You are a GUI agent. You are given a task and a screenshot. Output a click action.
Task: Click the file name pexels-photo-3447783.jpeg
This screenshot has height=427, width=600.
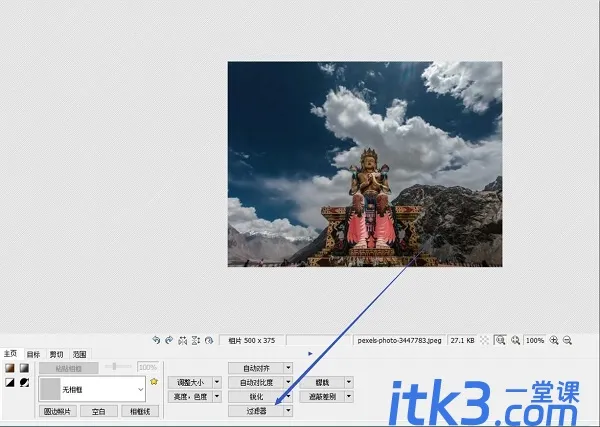[x=399, y=340]
